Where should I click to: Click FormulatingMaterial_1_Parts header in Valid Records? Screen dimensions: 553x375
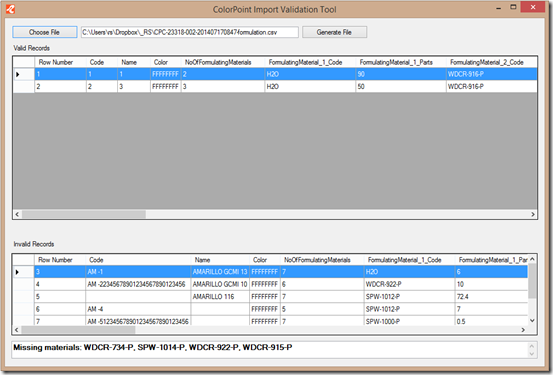(401, 62)
